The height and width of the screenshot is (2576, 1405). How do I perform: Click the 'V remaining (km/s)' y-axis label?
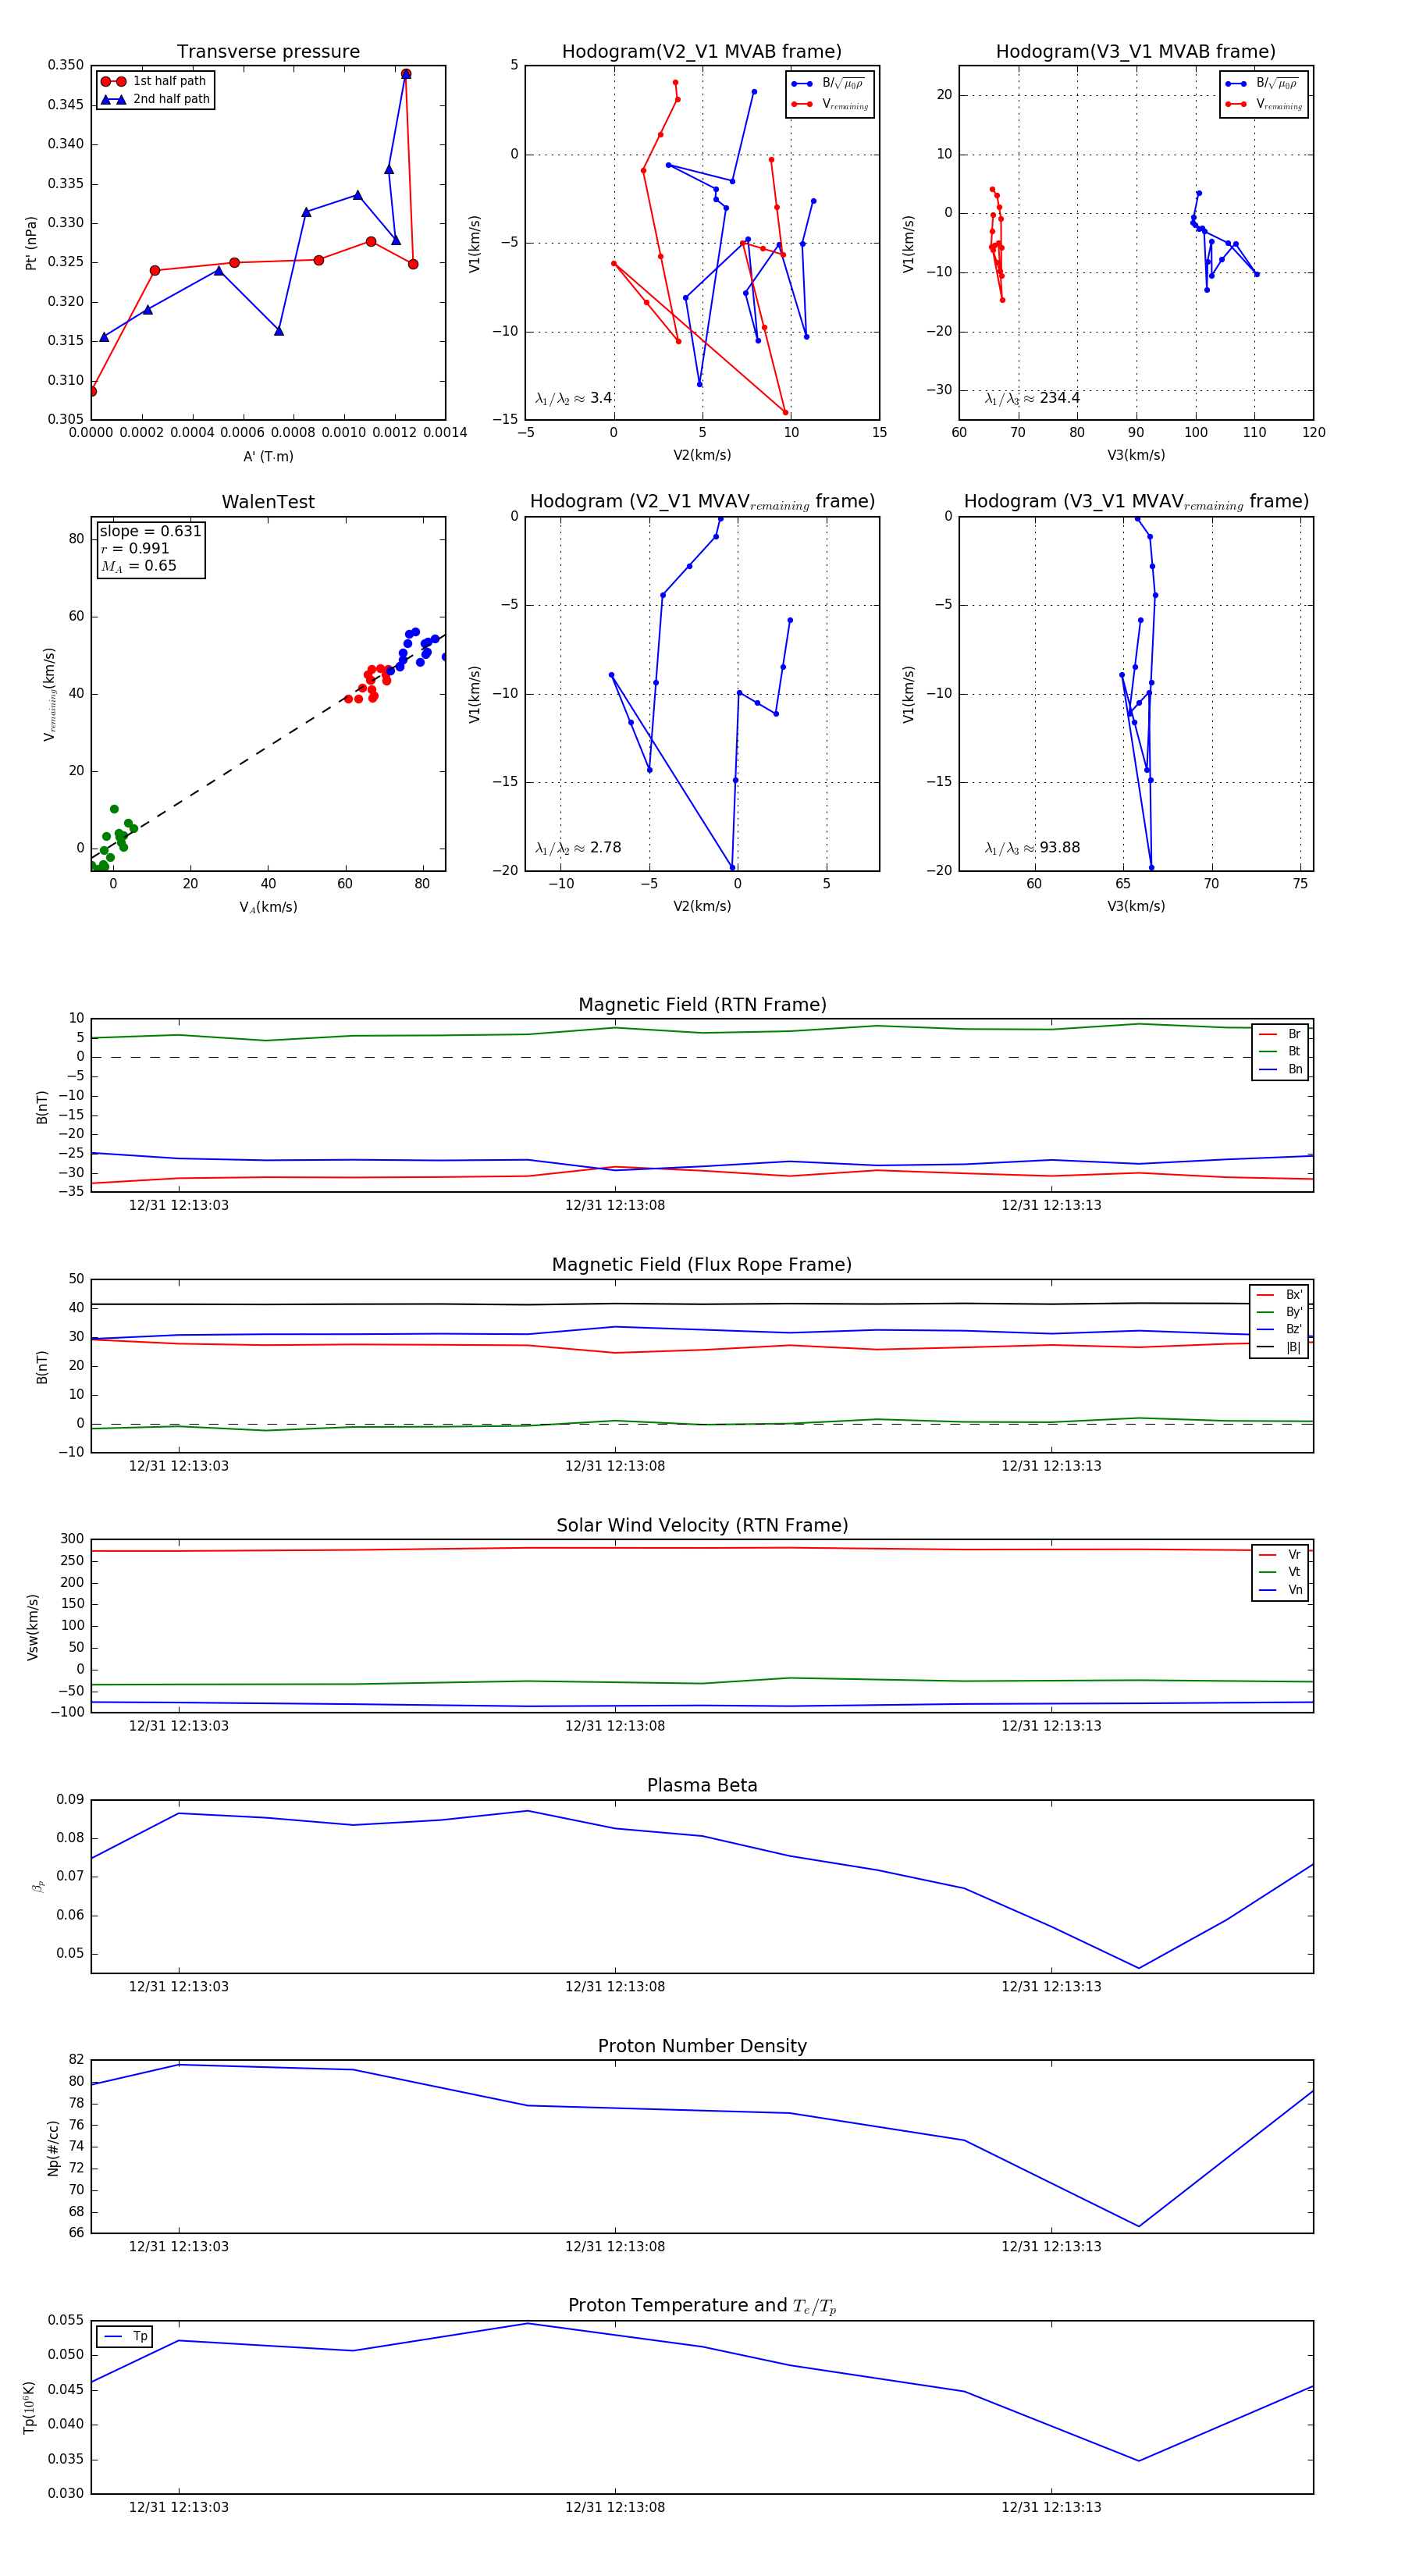click(x=49, y=694)
